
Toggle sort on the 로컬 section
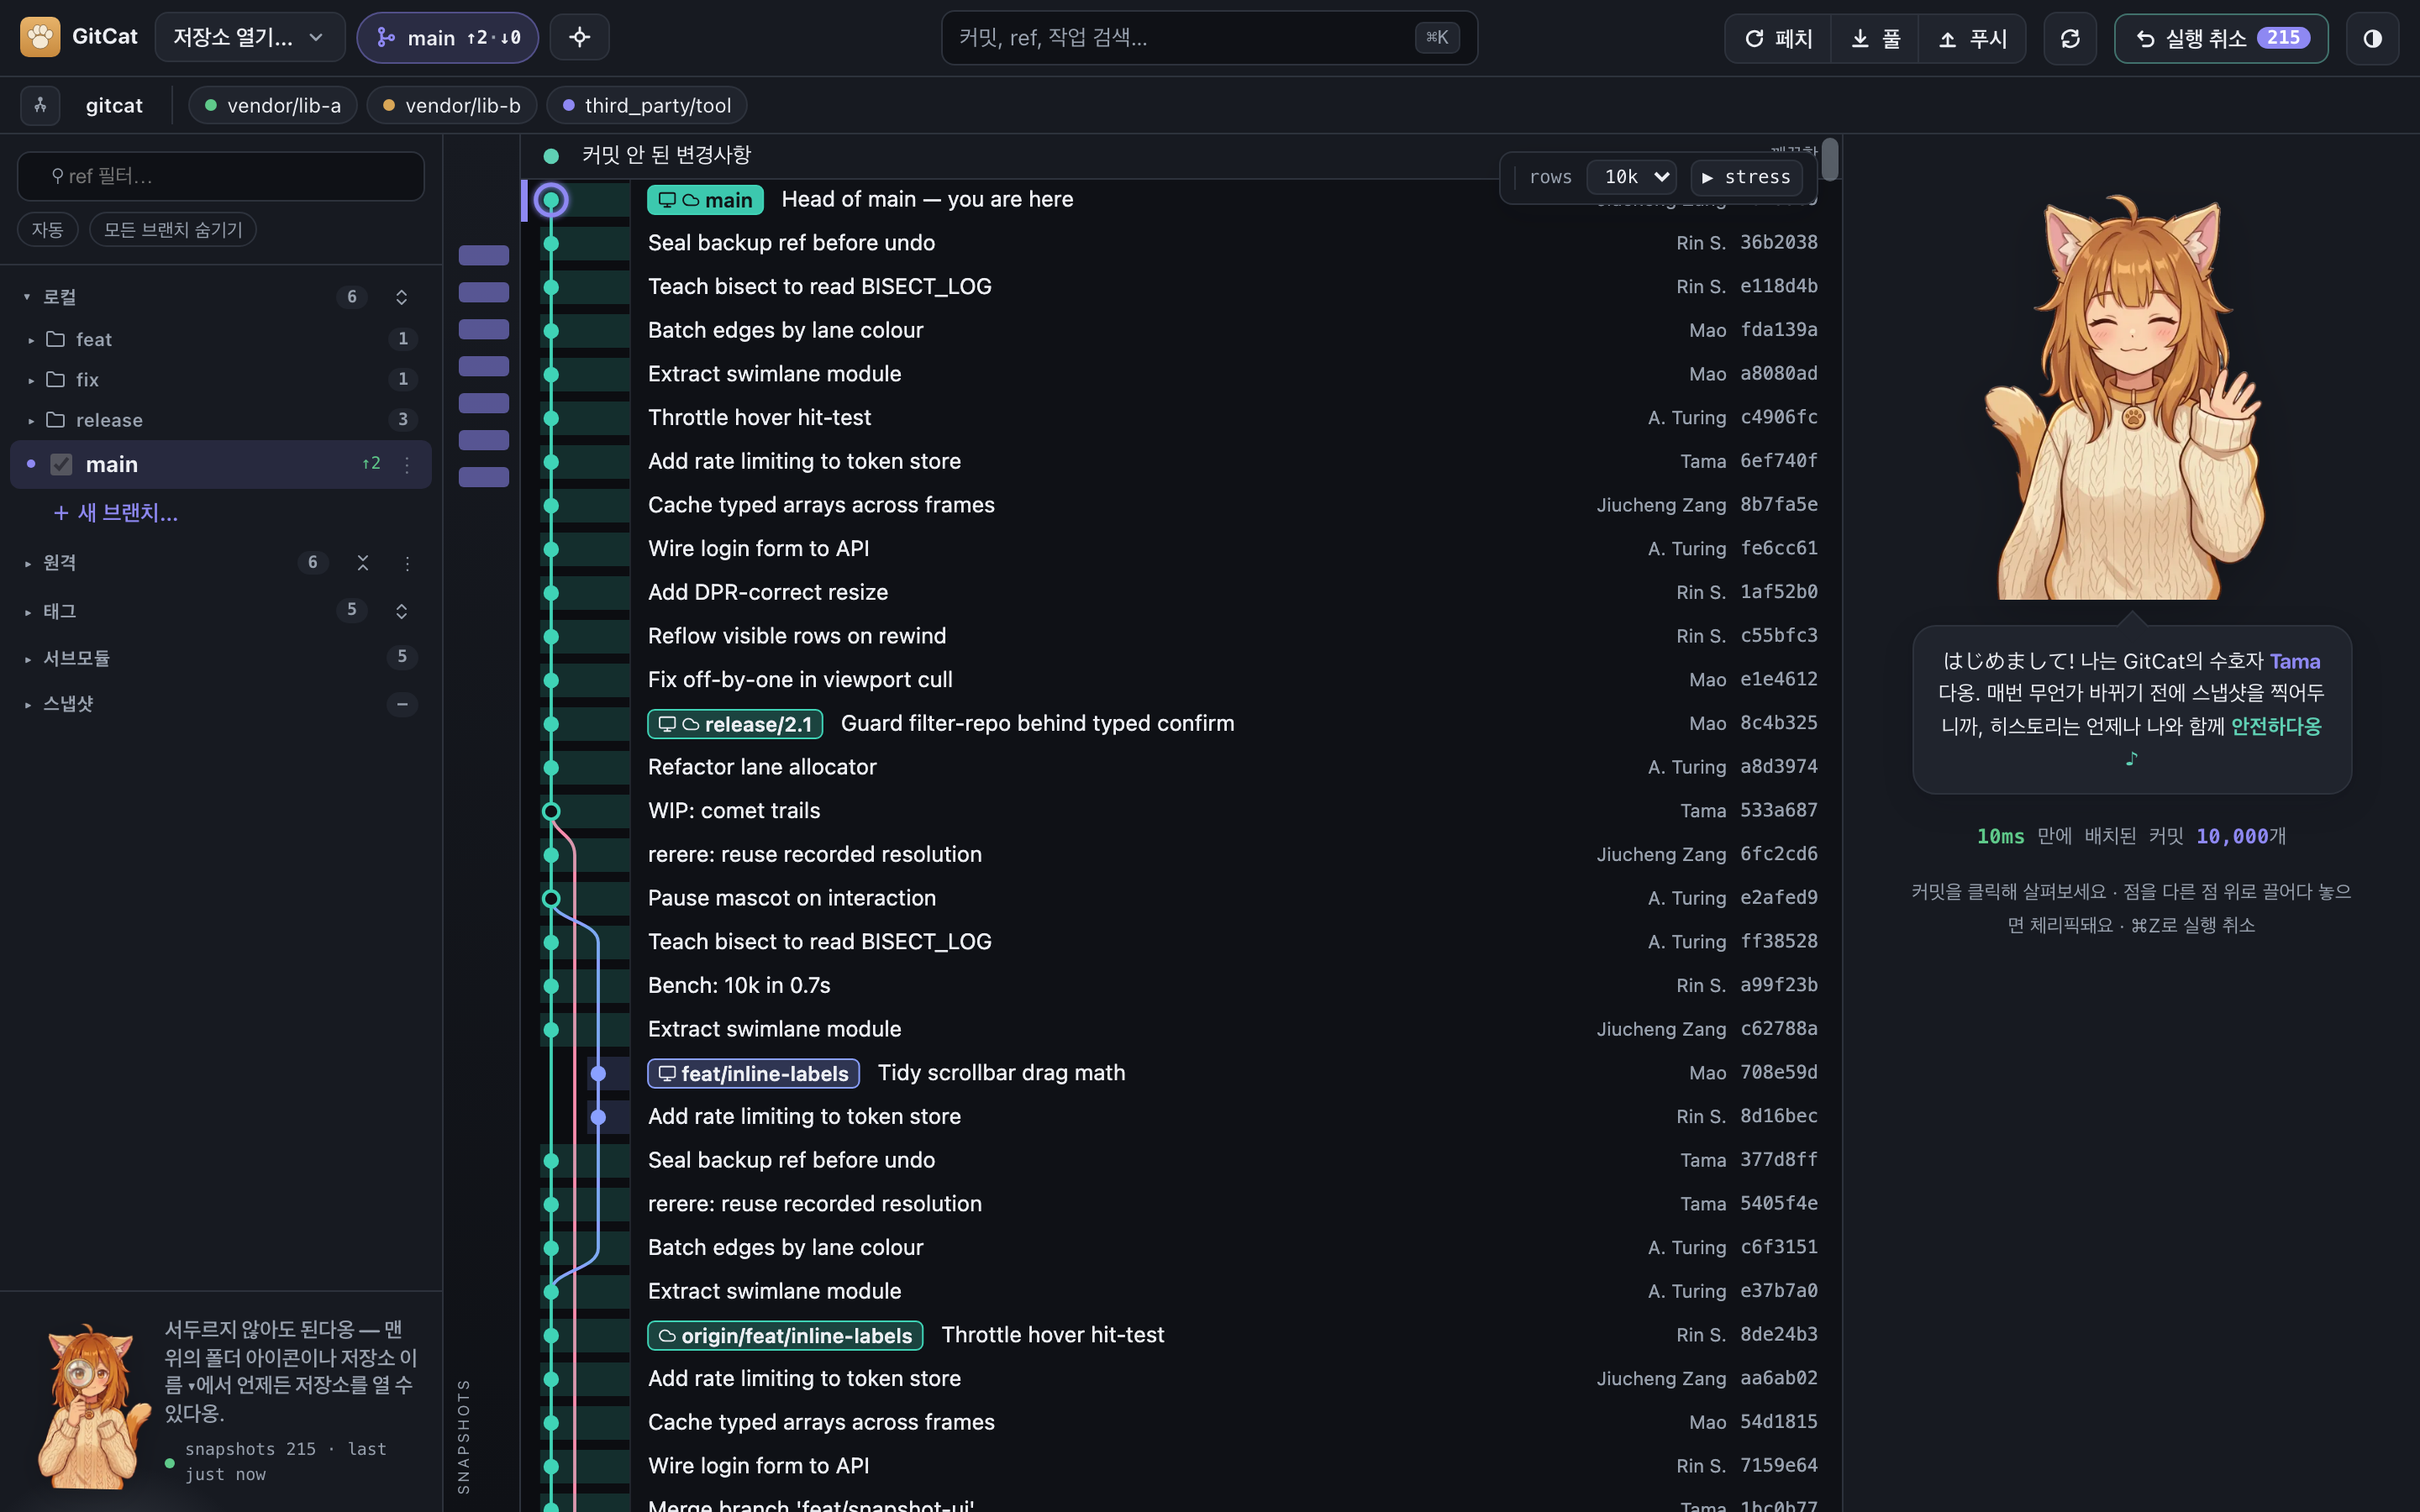point(401,297)
